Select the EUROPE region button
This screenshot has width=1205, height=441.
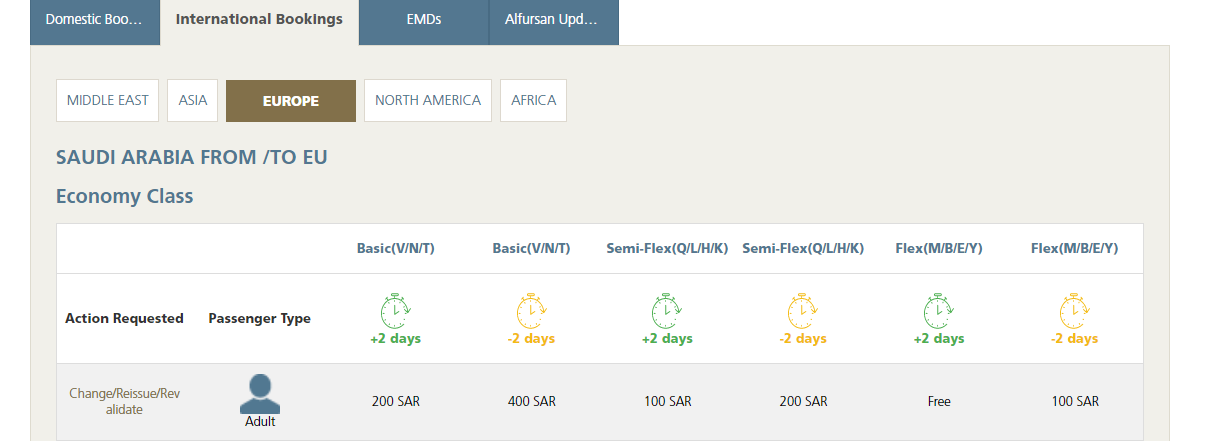pyautogui.click(x=291, y=101)
